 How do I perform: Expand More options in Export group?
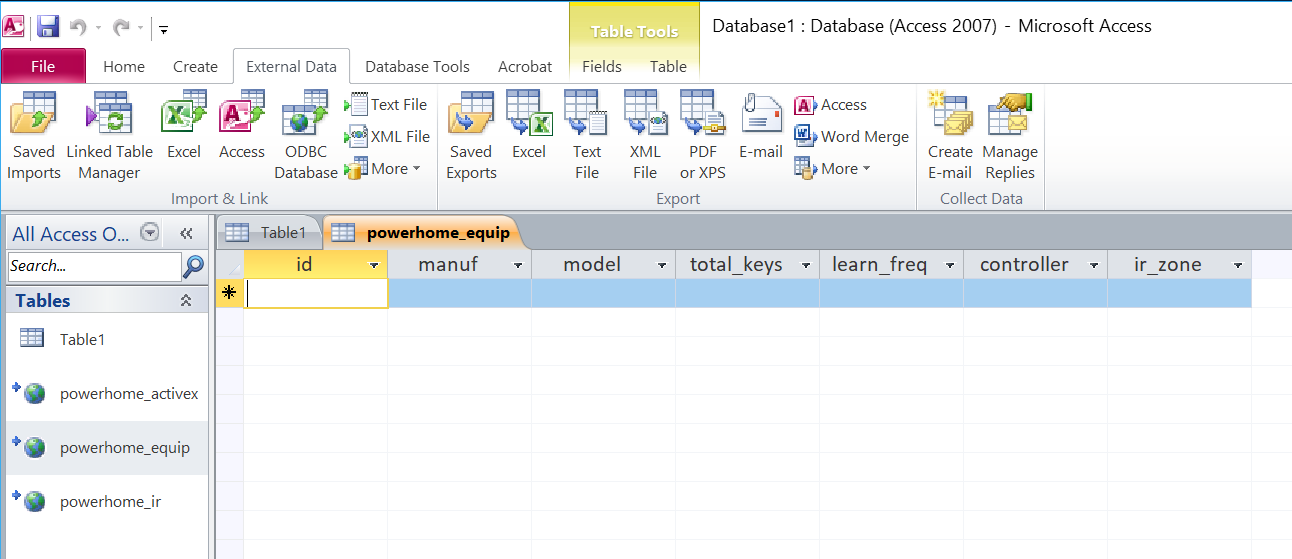click(x=833, y=168)
